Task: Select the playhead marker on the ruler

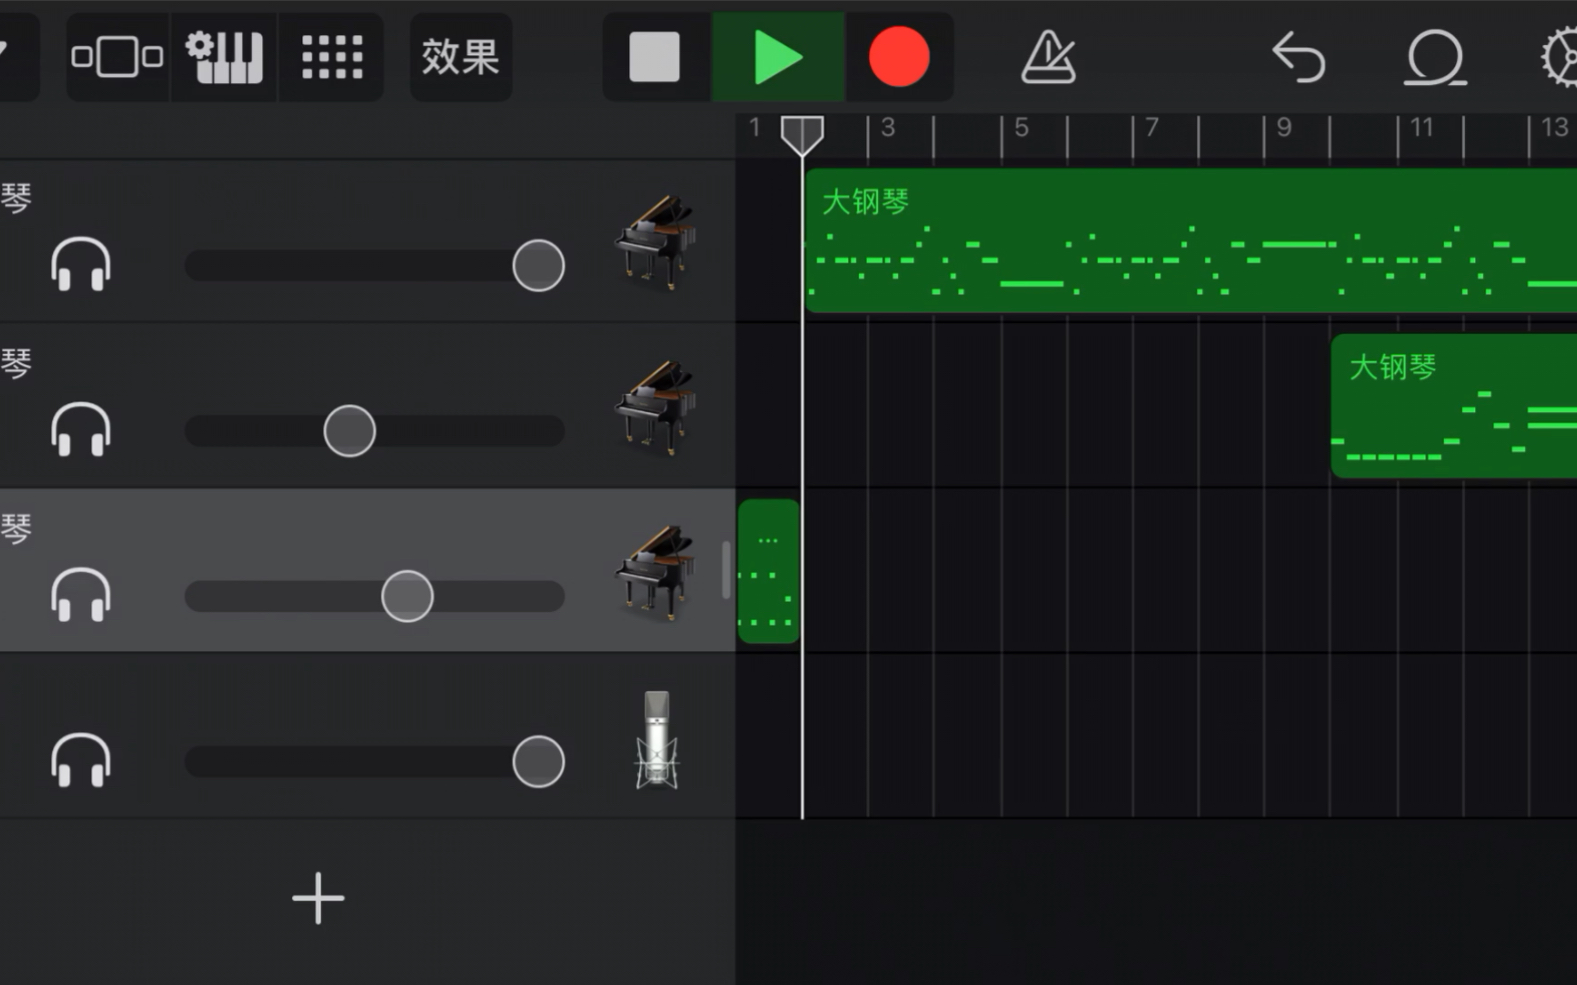Action: [802, 135]
